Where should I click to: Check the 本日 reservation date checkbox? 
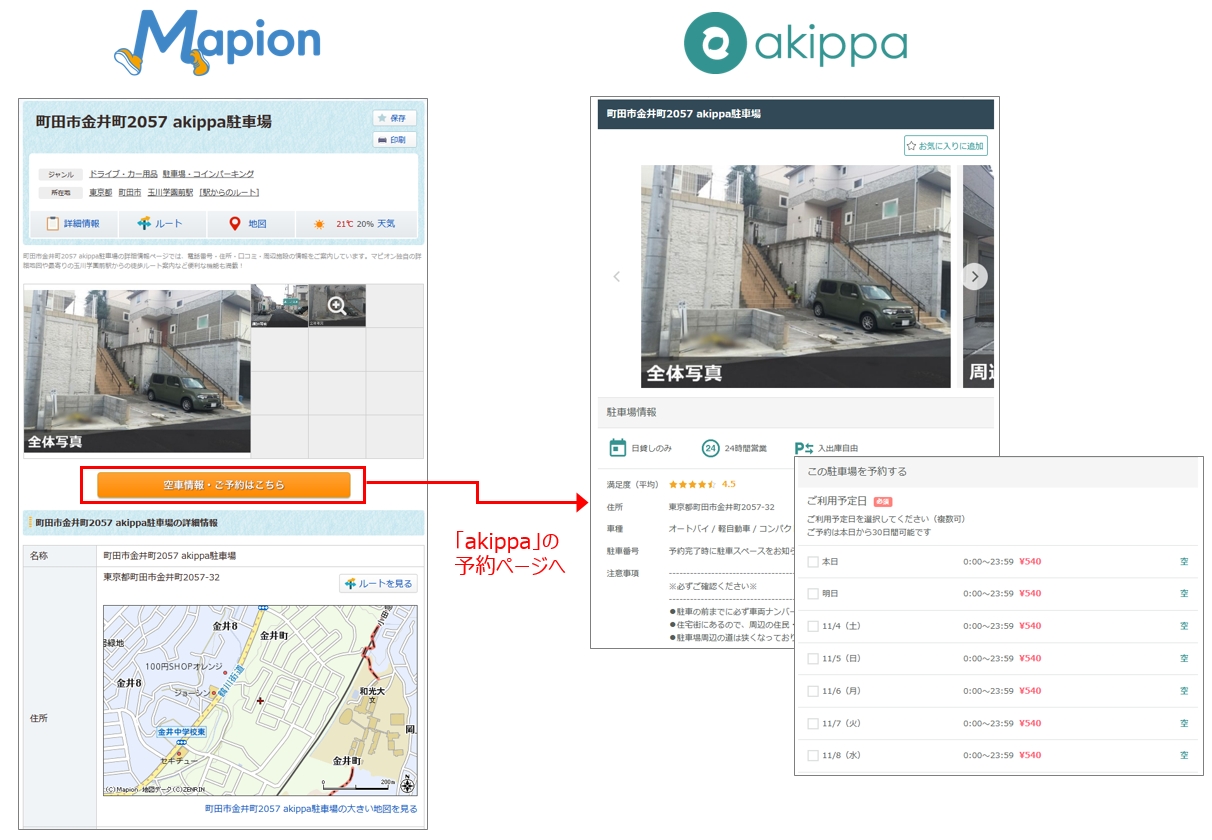pos(813,562)
